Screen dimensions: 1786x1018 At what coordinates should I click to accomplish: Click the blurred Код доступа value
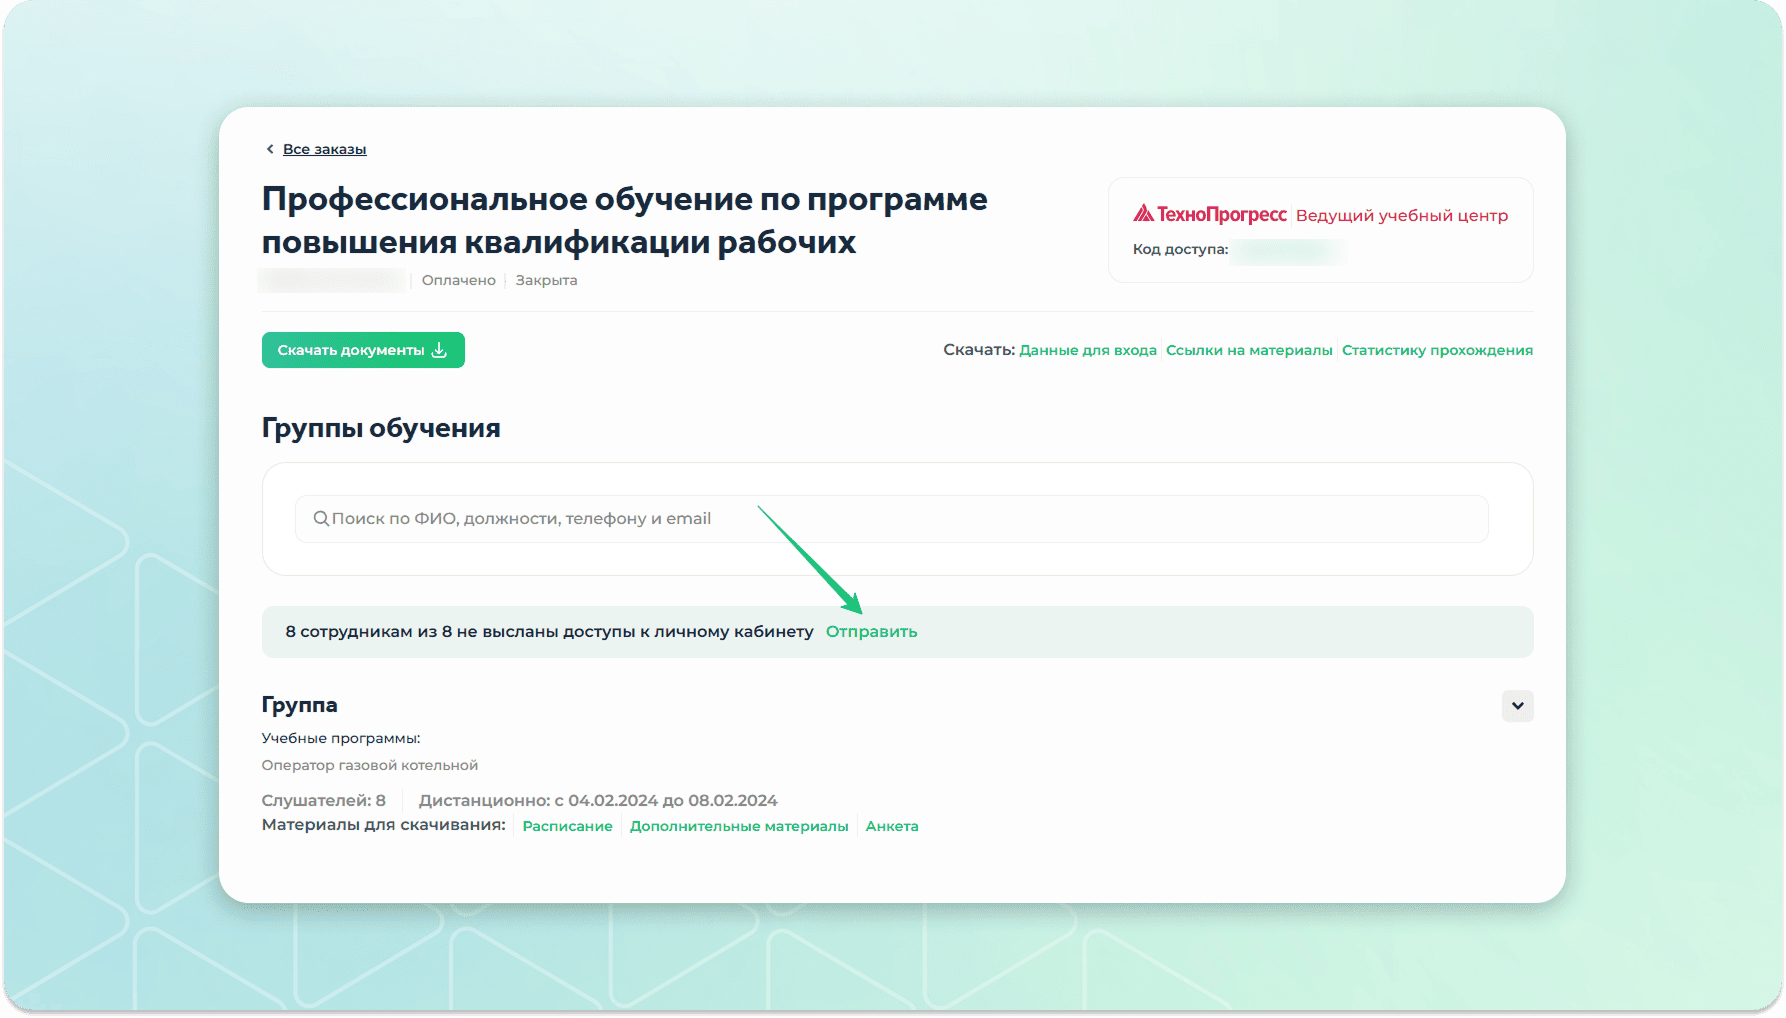click(x=1288, y=250)
